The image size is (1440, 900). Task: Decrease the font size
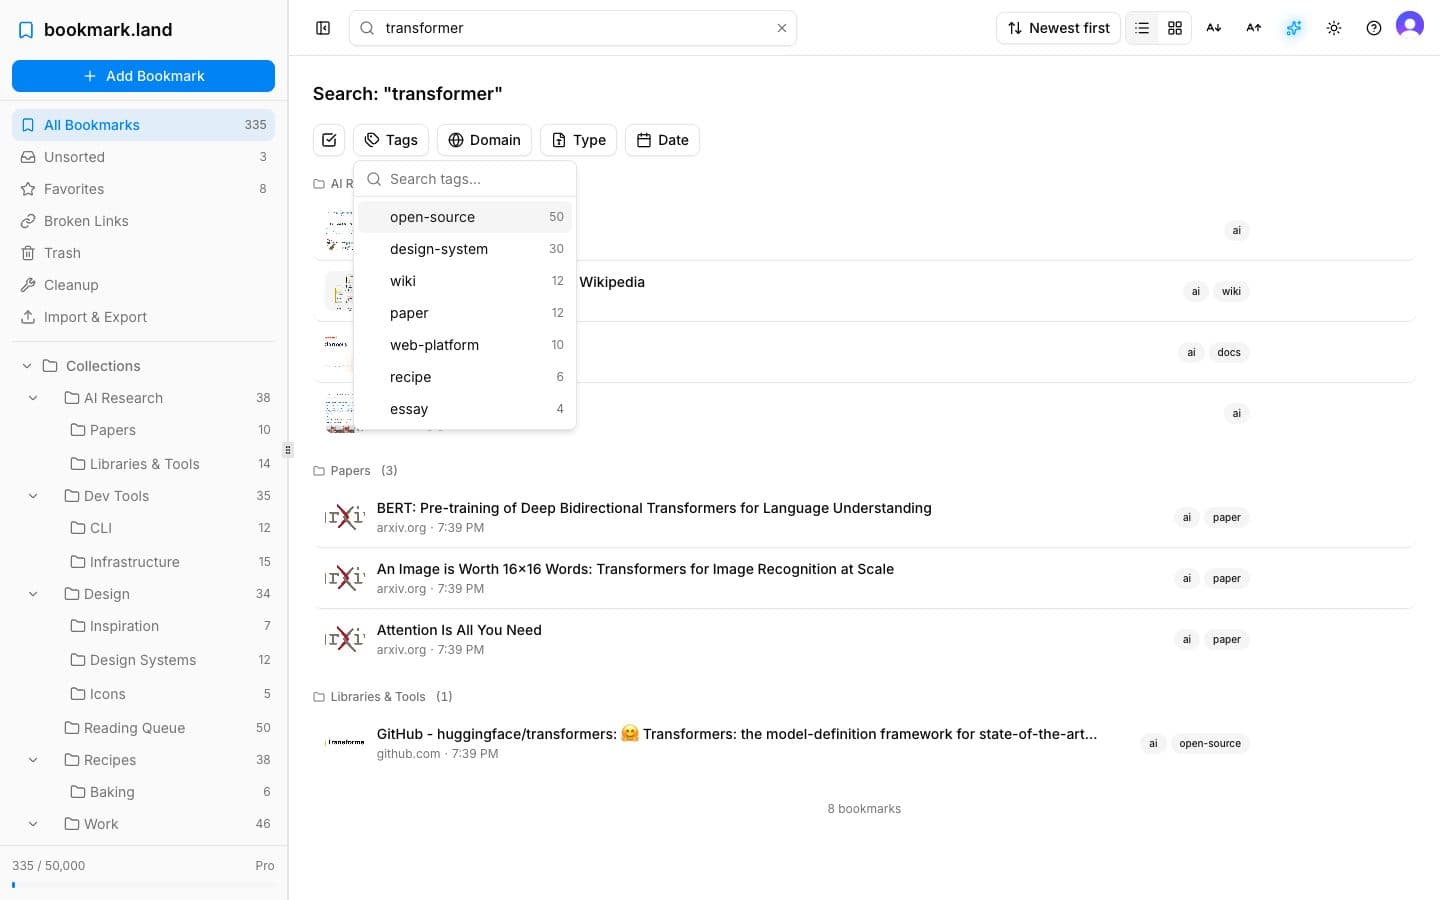(x=1214, y=28)
